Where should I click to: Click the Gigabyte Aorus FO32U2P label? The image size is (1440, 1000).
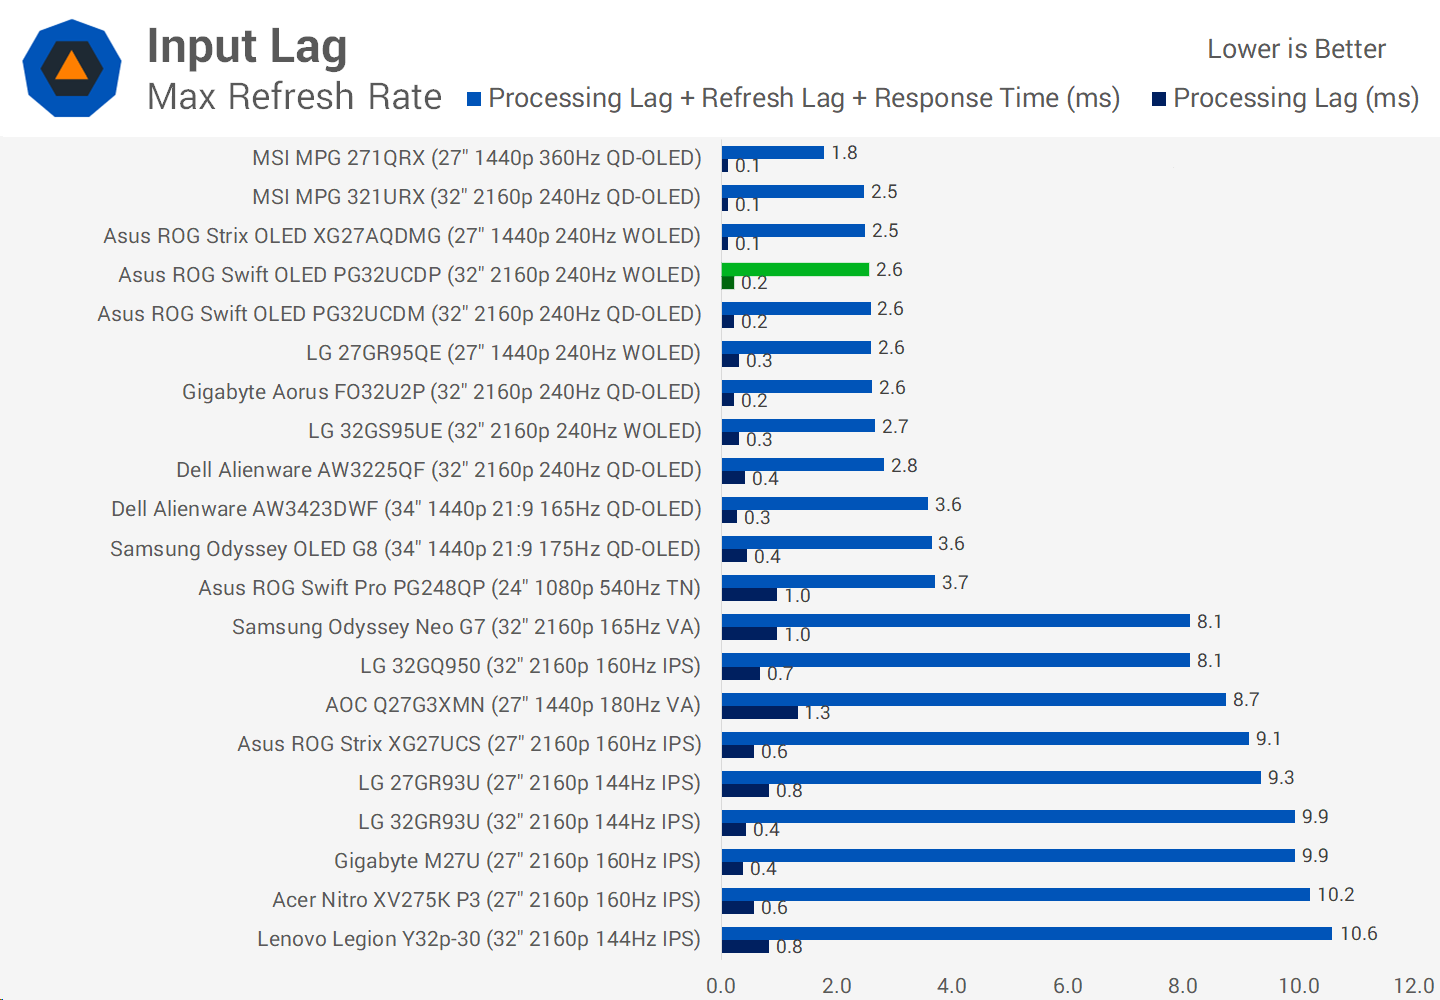click(441, 392)
